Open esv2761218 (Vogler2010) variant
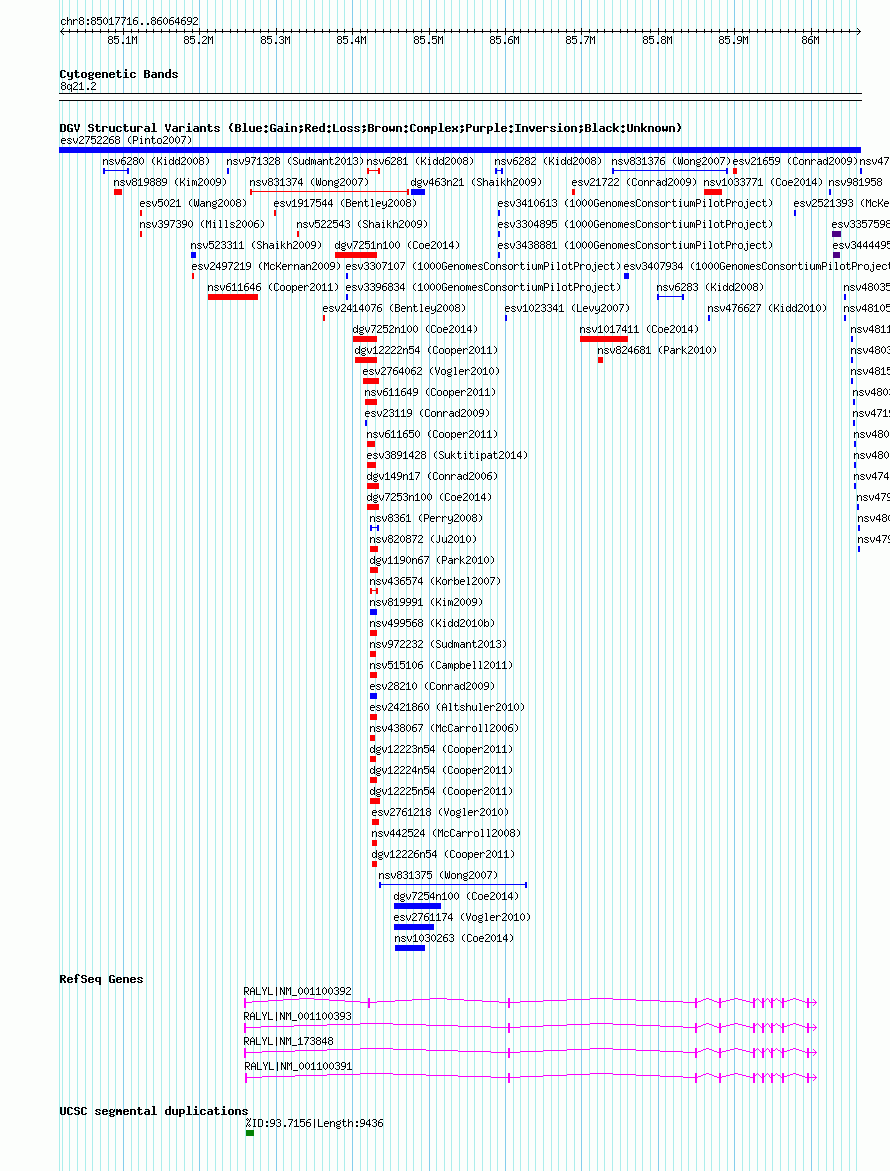This screenshot has height=1171, width=890. click(440, 813)
